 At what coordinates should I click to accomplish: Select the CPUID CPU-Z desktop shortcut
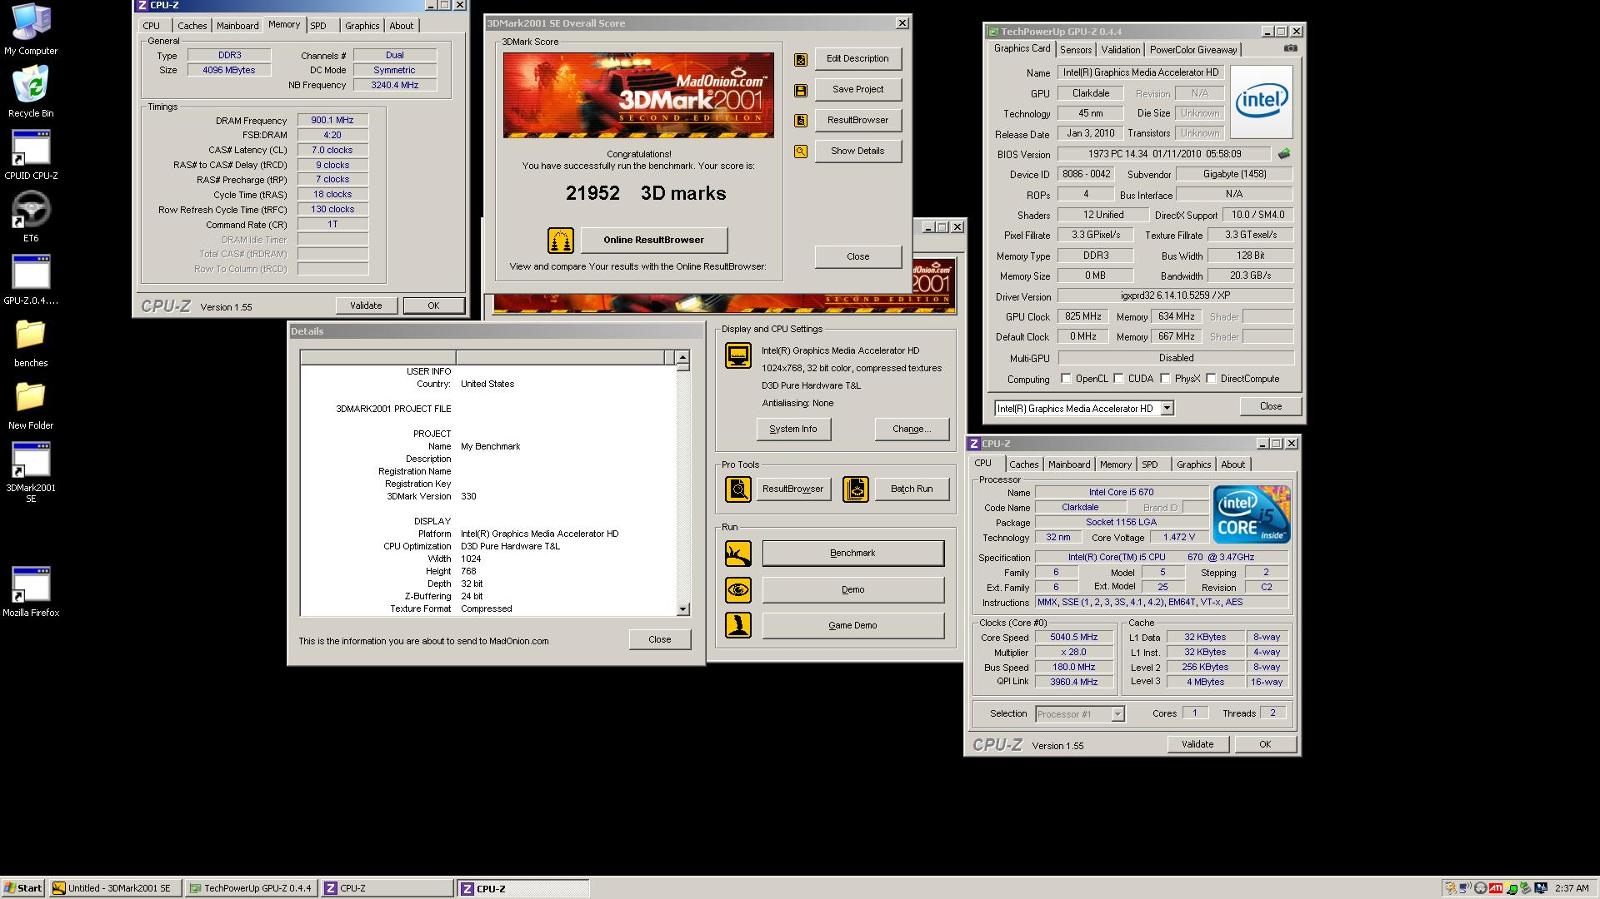pos(31,154)
